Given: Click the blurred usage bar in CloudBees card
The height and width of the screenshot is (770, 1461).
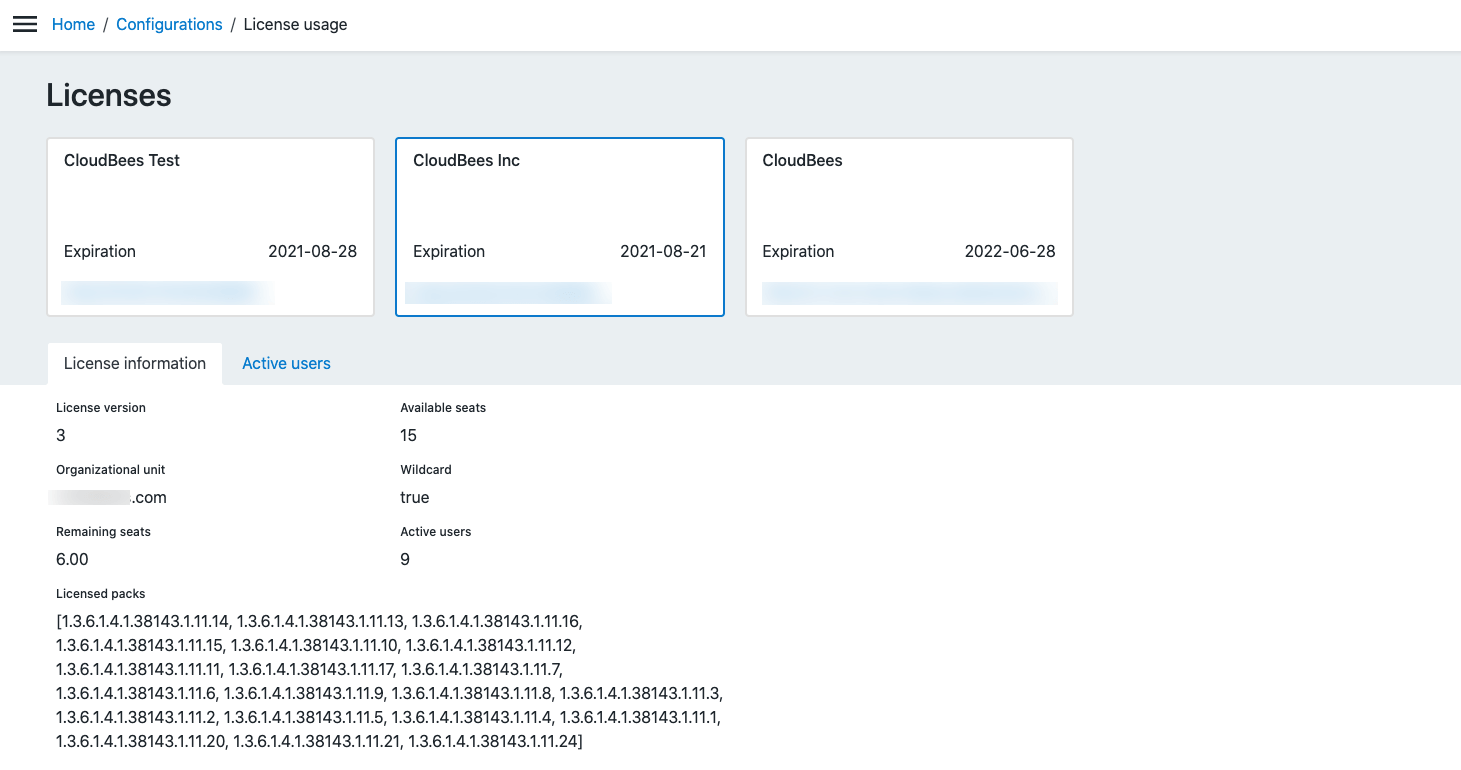Looking at the screenshot, I should 909,293.
